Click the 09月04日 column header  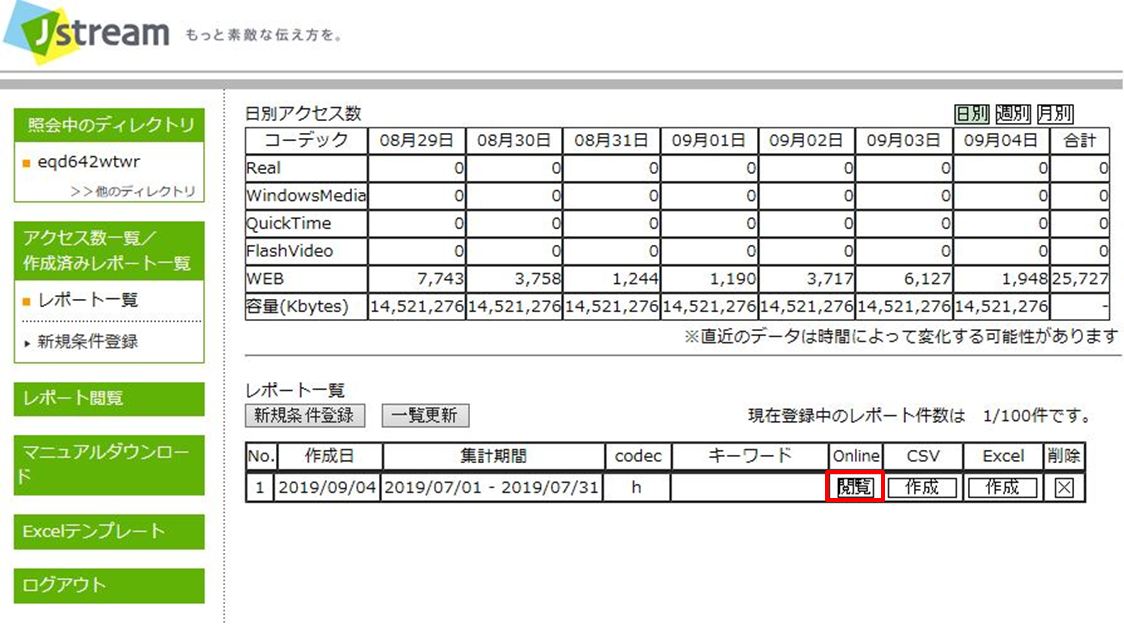(1001, 140)
